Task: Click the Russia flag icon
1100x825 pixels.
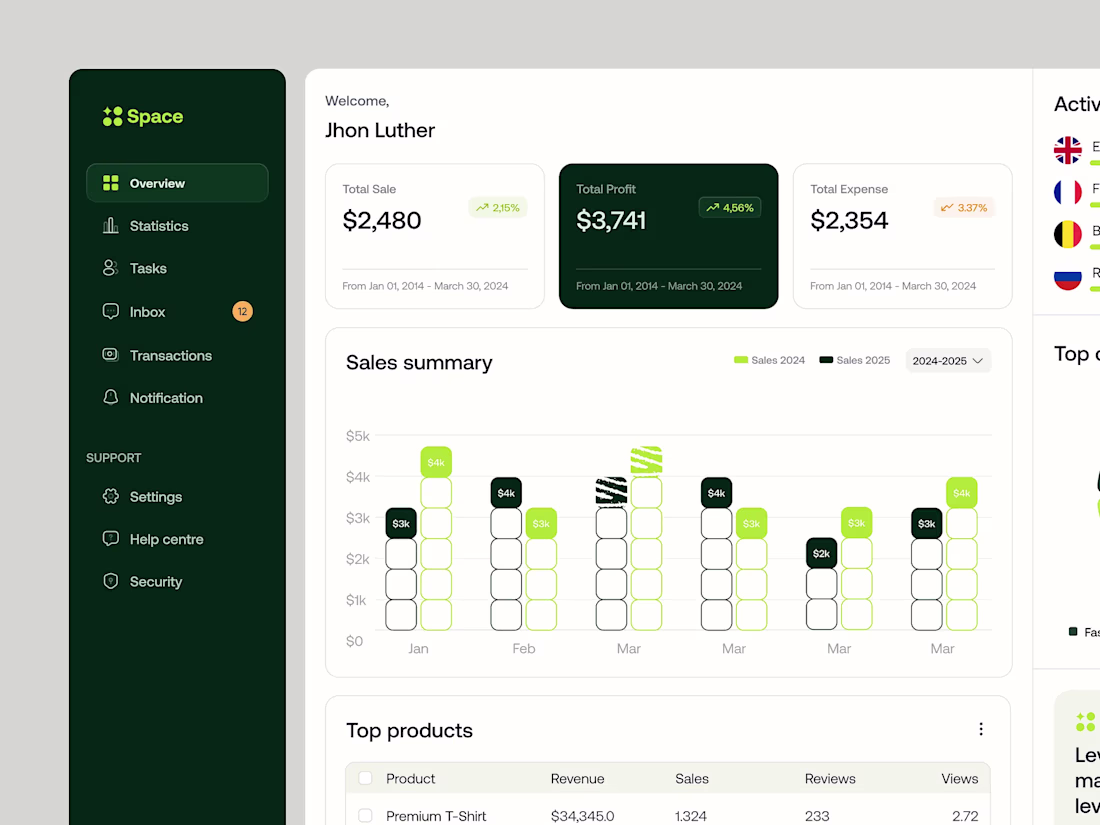Action: click(x=1068, y=276)
